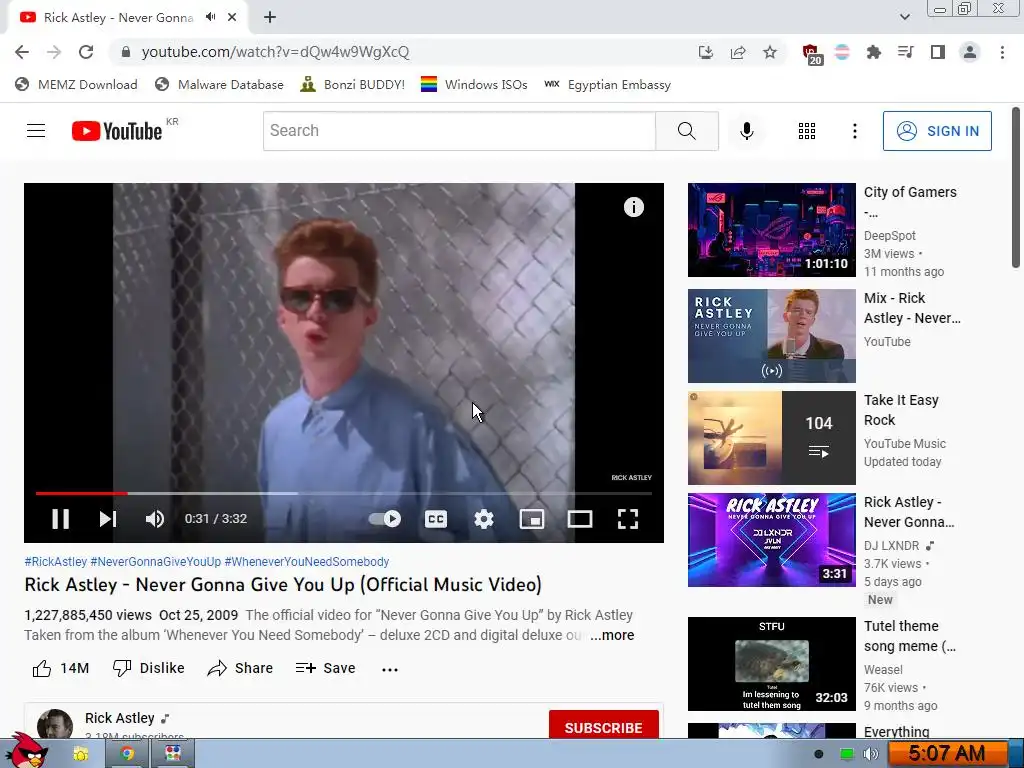Viewport: 1024px width, 768px height.
Task: Seek on the video progress bar
Action: click(x=344, y=494)
